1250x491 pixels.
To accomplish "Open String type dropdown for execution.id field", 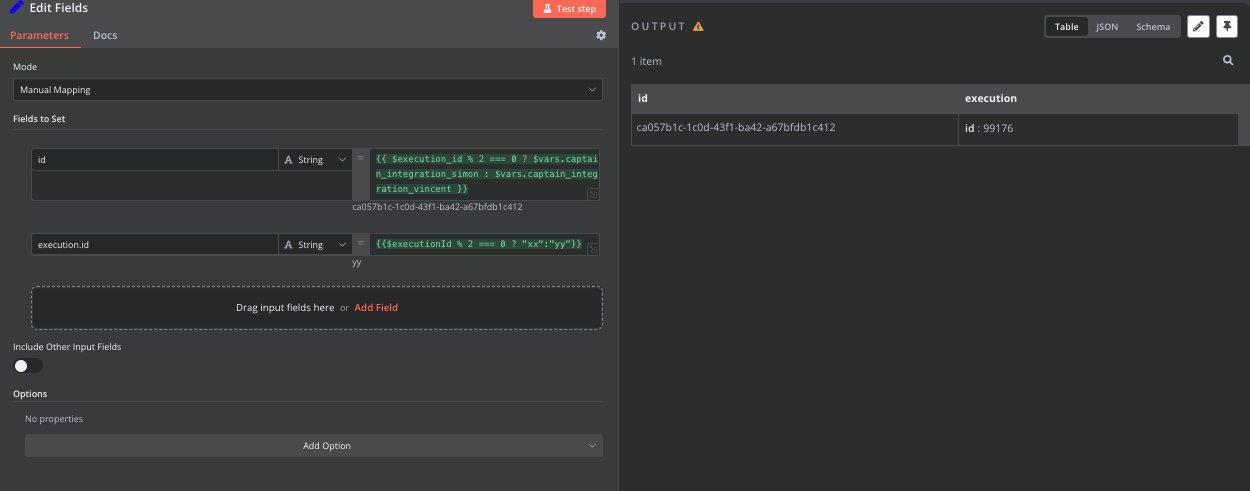I will coord(314,244).
